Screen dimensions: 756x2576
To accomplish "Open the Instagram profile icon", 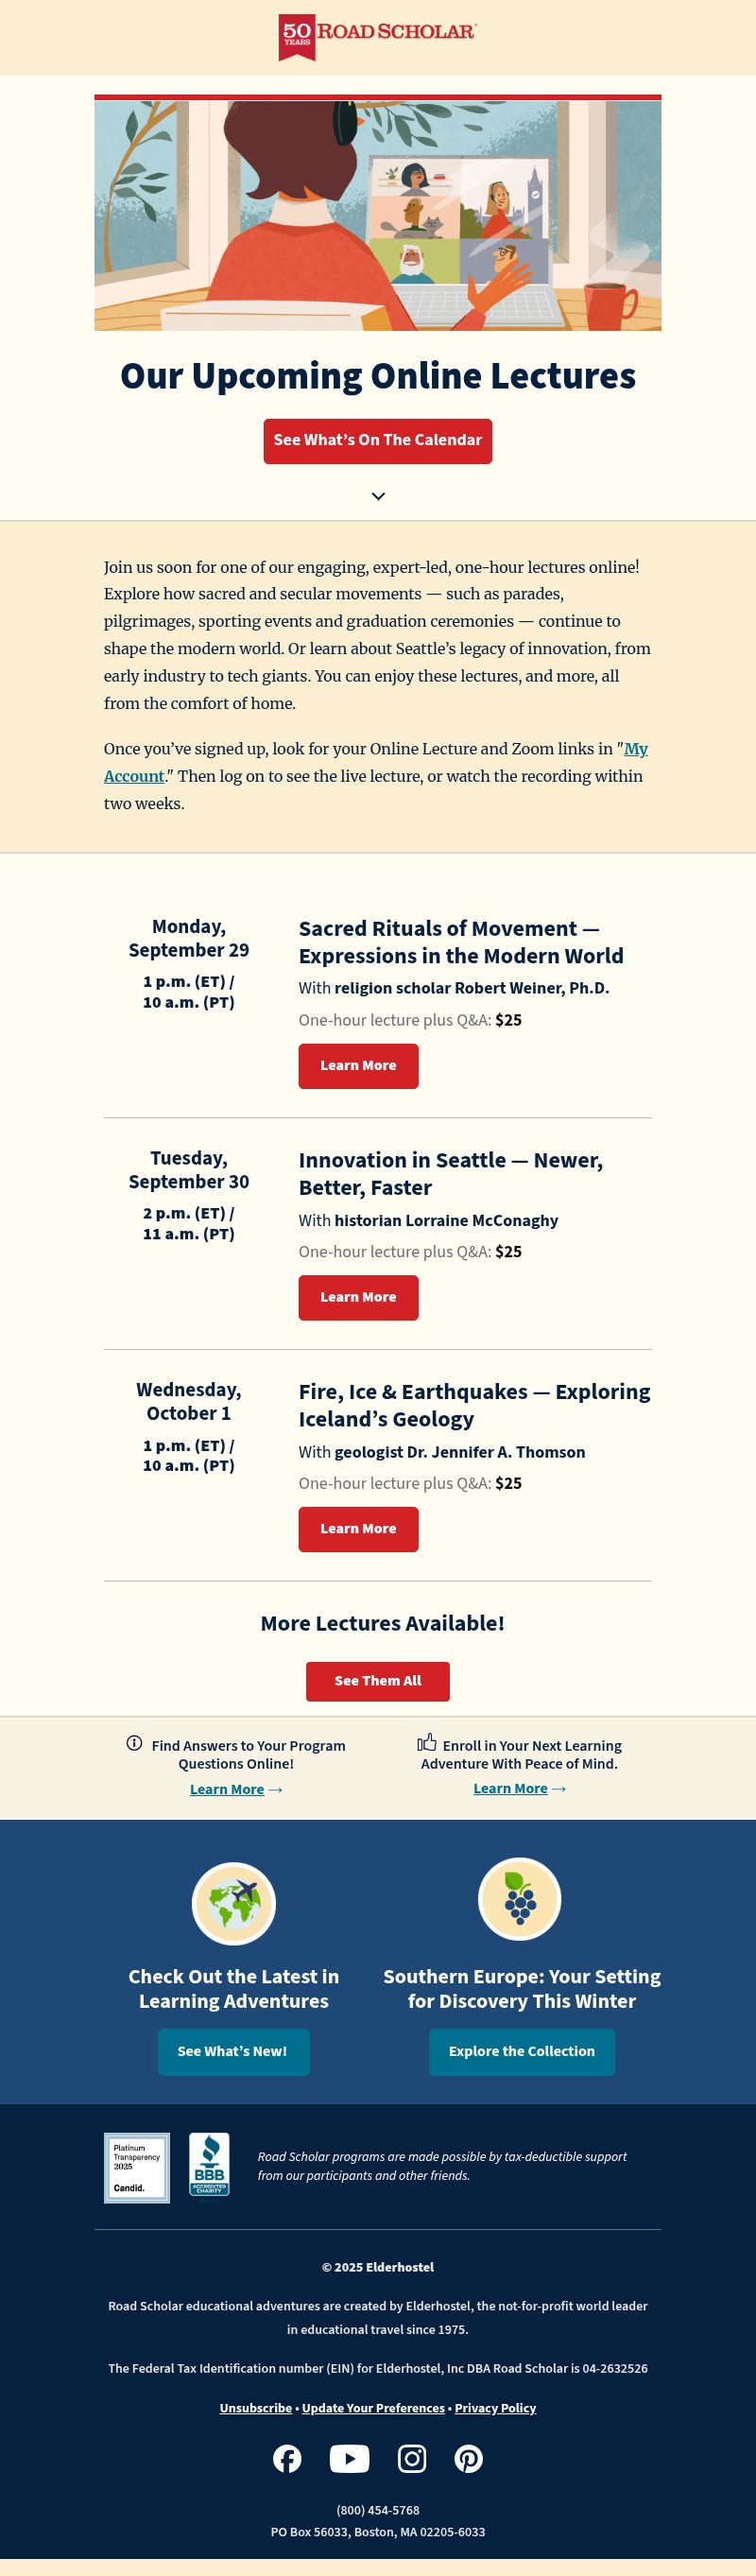I will pyautogui.click(x=412, y=2458).
